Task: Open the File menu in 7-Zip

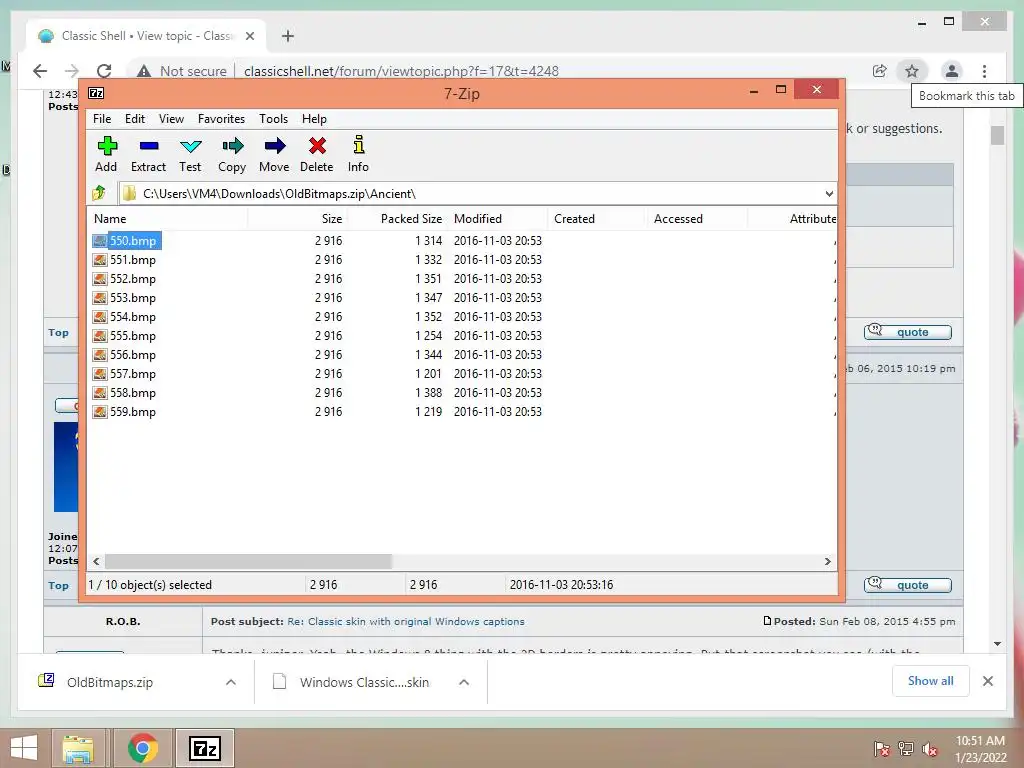Action: click(102, 119)
